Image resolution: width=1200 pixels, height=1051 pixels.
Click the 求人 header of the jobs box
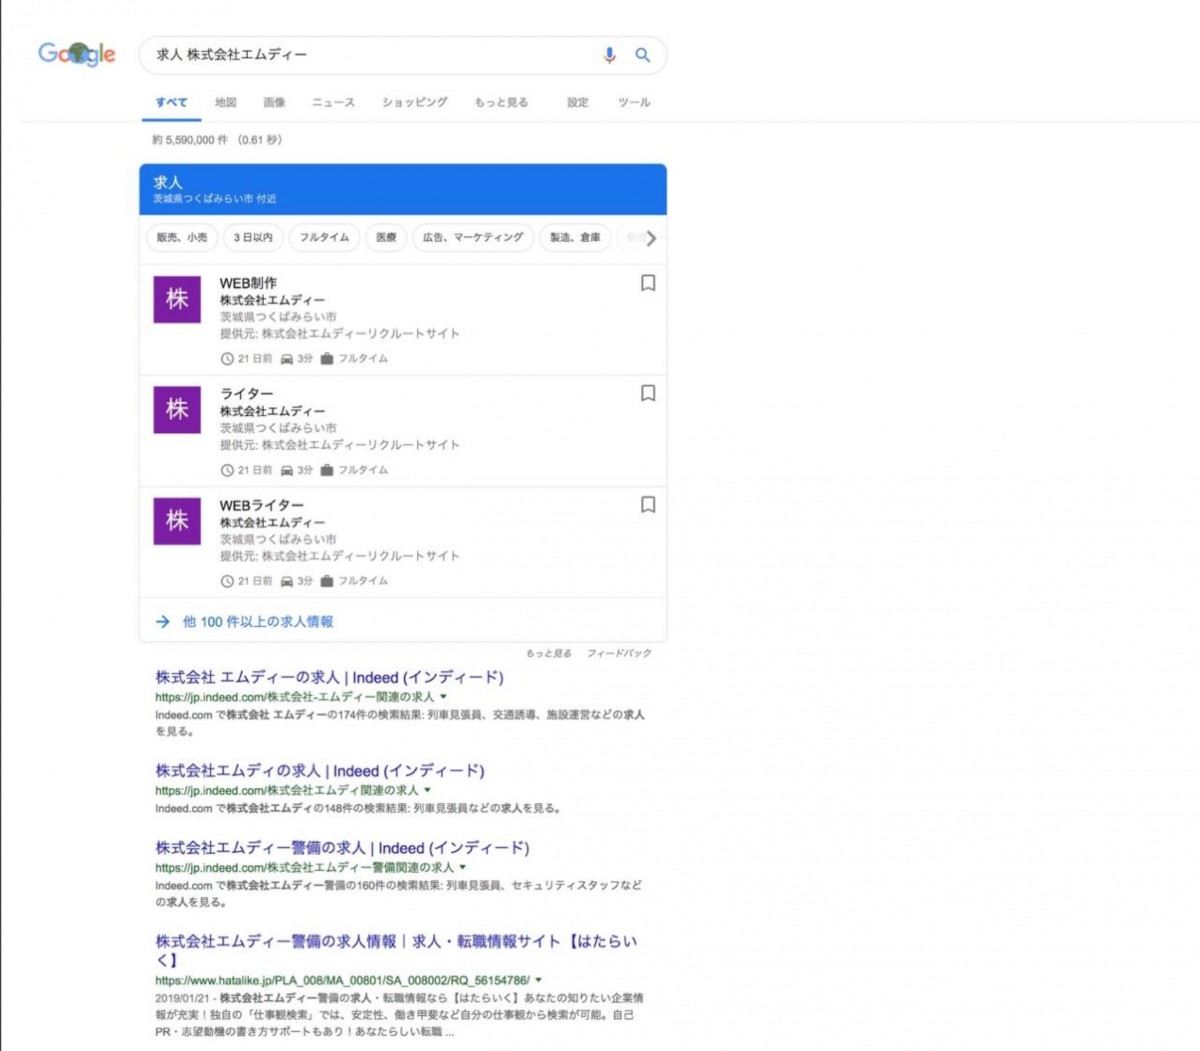pyautogui.click(x=168, y=182)
